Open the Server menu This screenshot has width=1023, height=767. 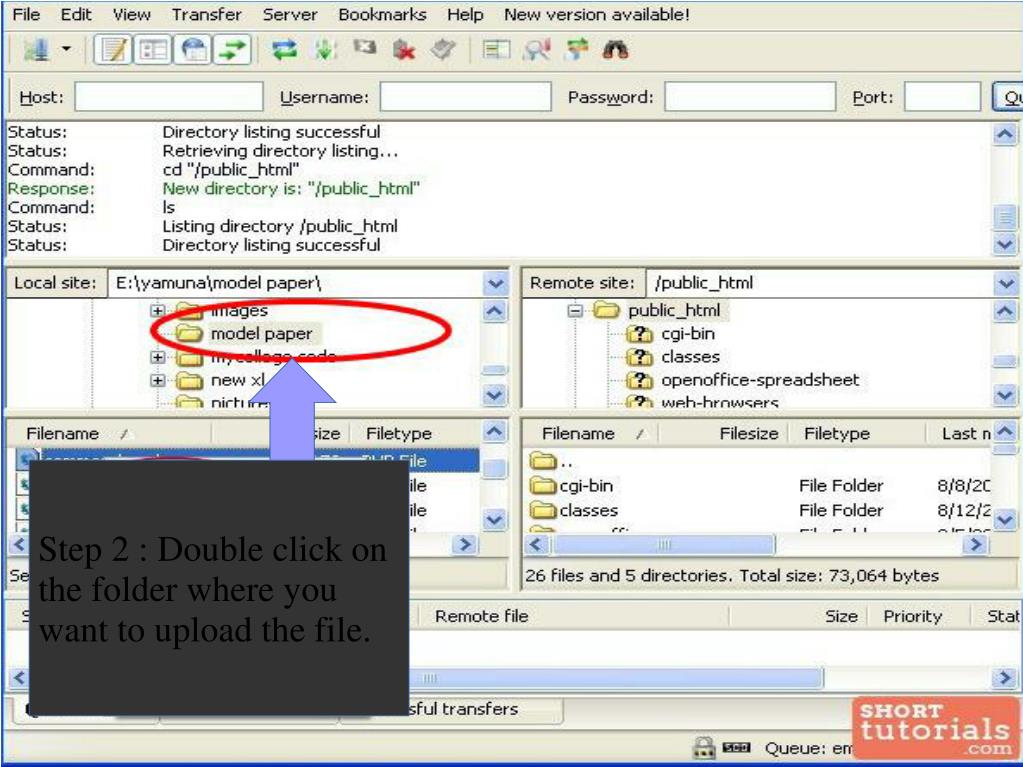[290, 14]
